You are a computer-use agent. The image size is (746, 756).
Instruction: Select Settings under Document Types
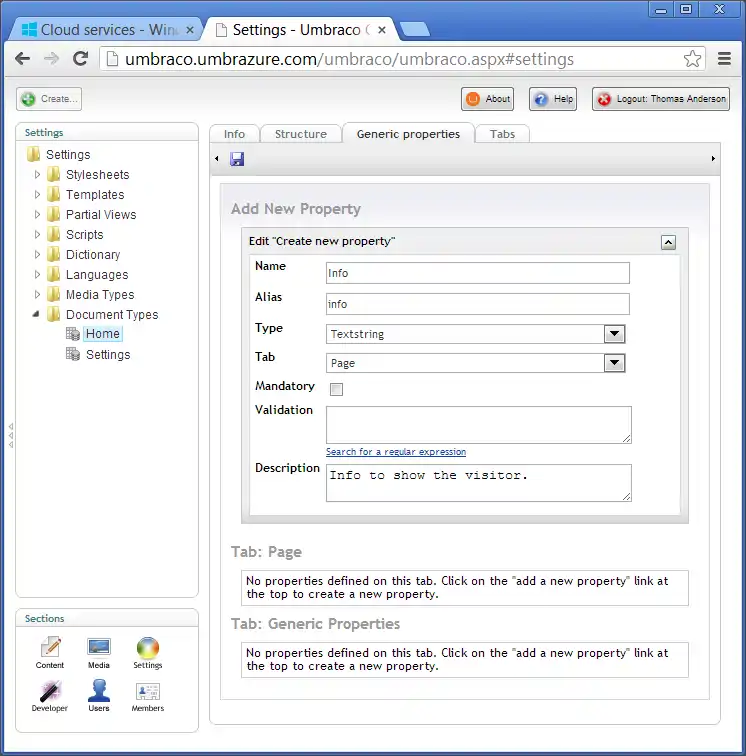[x=108, y=354]
